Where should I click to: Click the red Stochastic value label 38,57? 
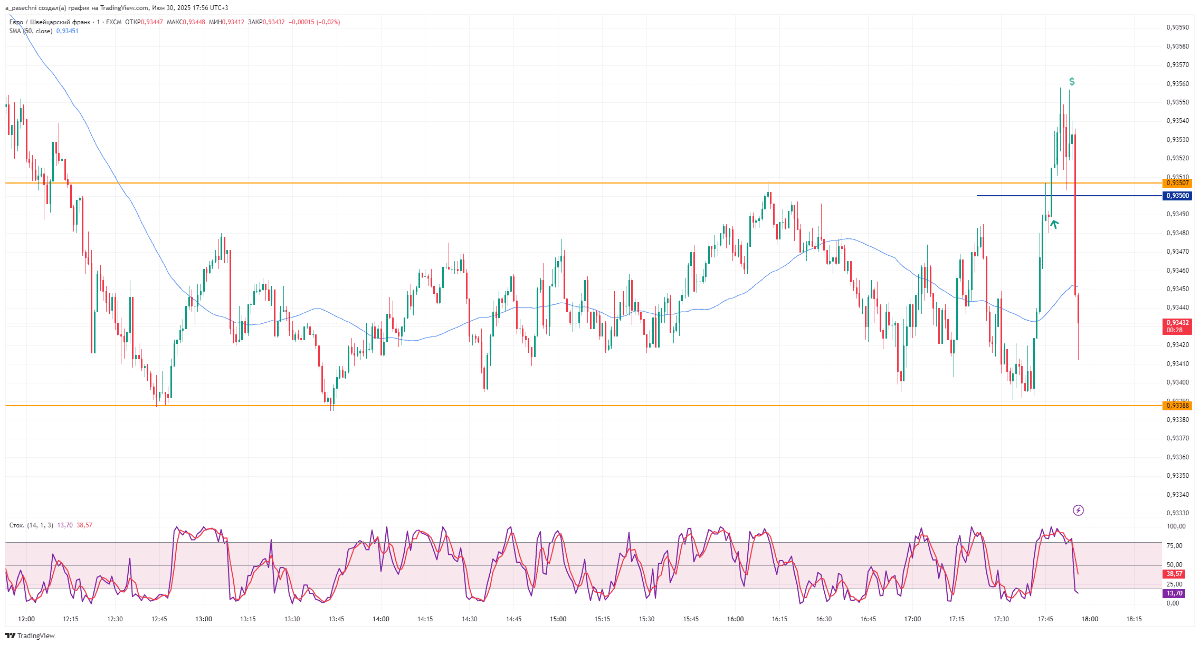click(x=1176, y=574)
